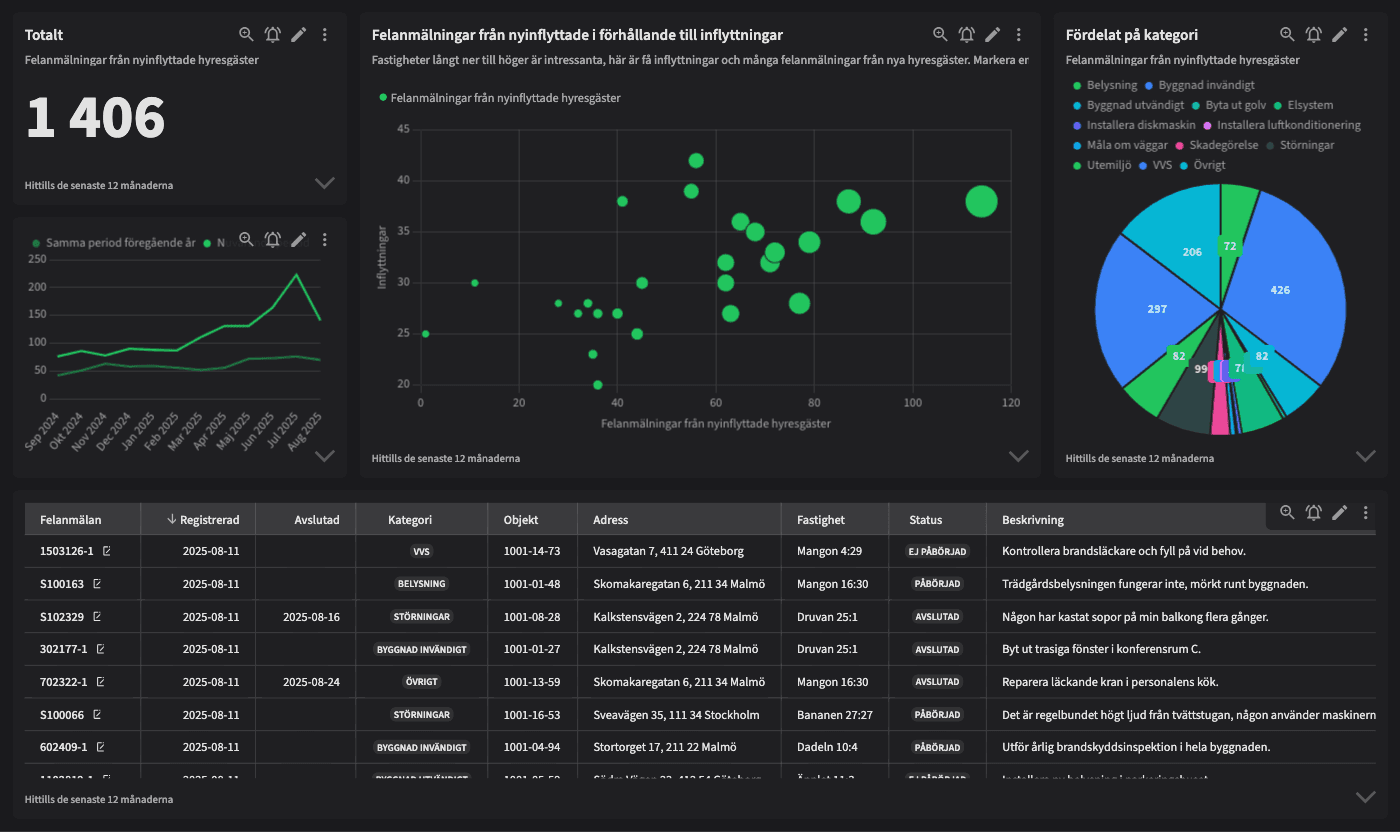Open external link icon for Felanmälan 1503126-1
This screenshot has width=1400, height=832.
point(107,551)
